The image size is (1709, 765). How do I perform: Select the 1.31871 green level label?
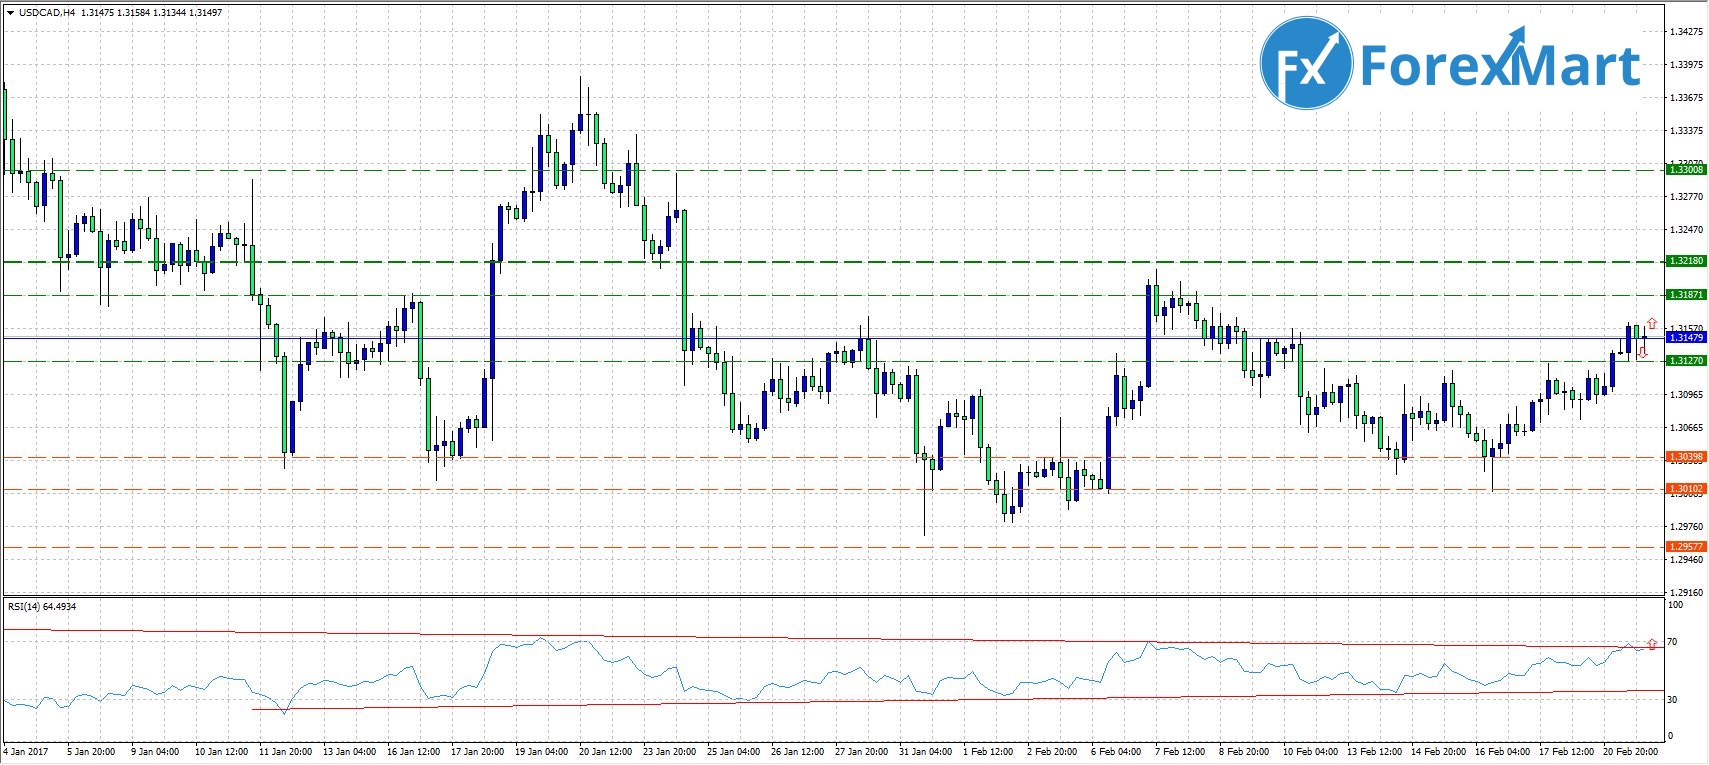pyautogui.click(x=1686, y=295)
